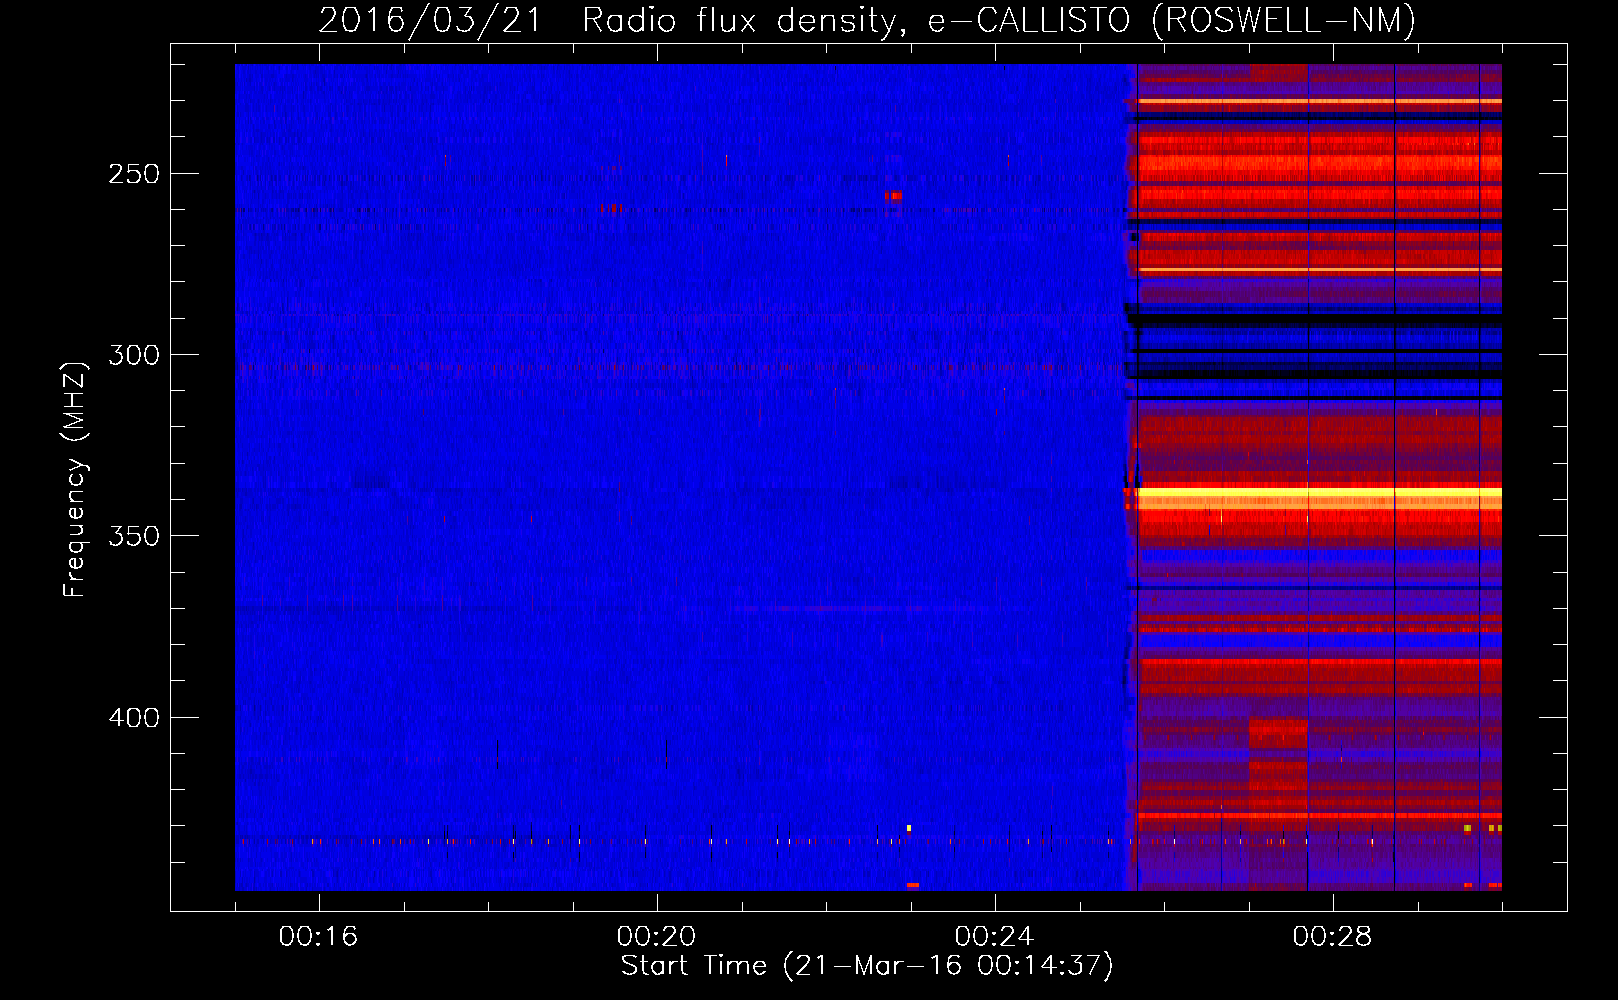Click the "Frequency (MHZ)" axis label
Viewport: 1618px width, 1000px height.
click(x=75, y=479)
